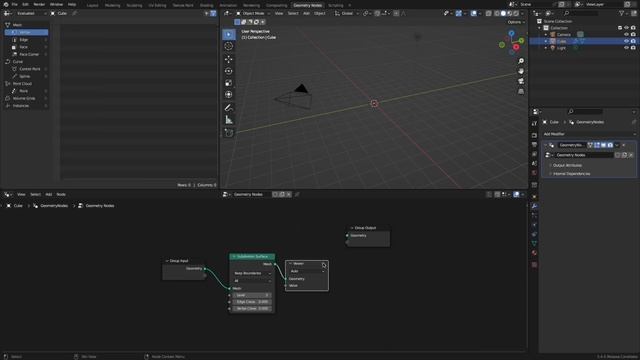Open the Render properties tab icon

pos(534,135)
